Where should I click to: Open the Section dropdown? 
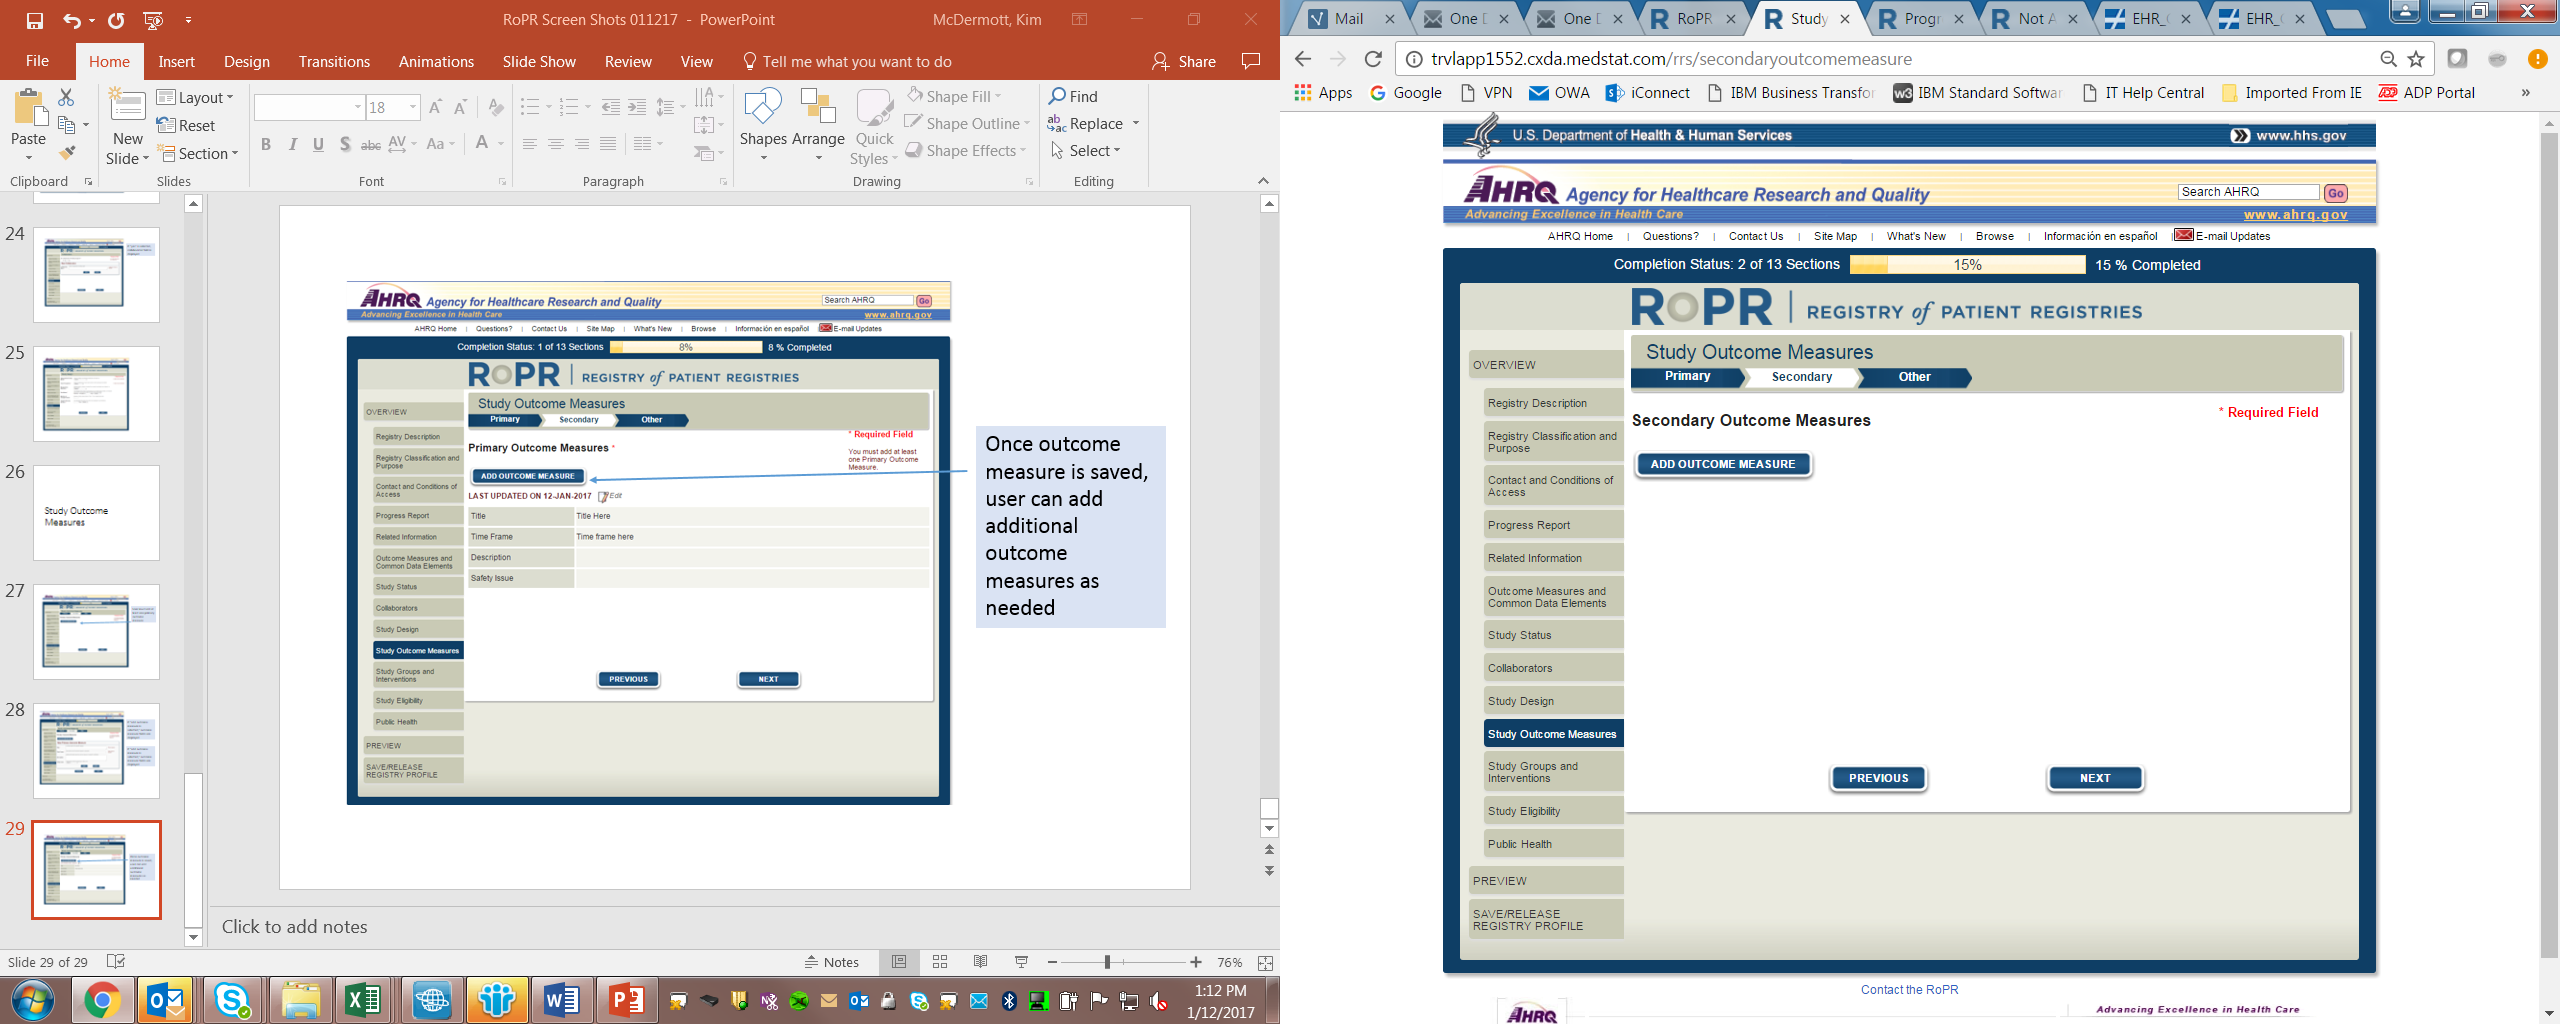[200, 153]
